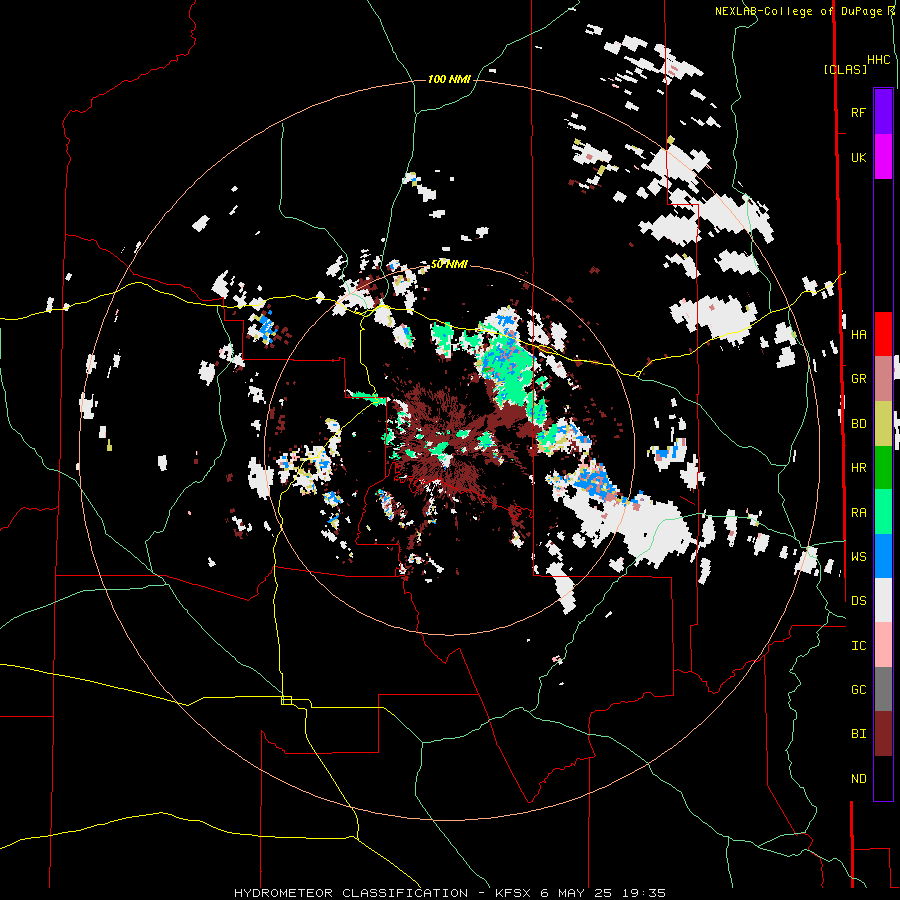
Task: Select the dusty pink GR legend swatch
Action: click(883, 379)
